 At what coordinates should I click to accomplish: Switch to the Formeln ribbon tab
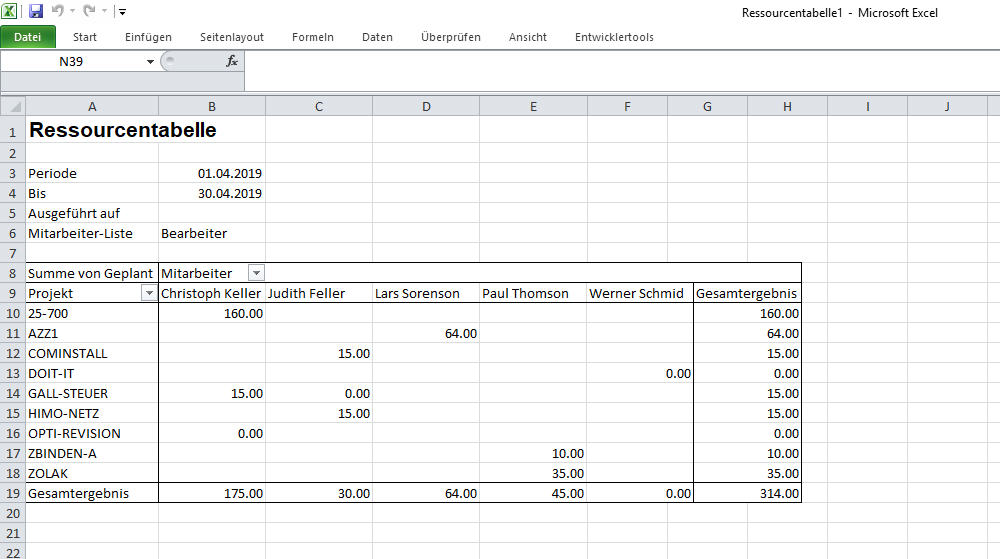(312, 37)
